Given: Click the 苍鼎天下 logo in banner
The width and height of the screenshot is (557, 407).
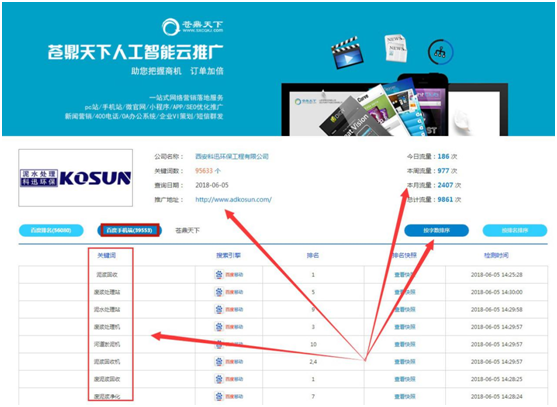Looking at the screenshot, I should (193, 27).
